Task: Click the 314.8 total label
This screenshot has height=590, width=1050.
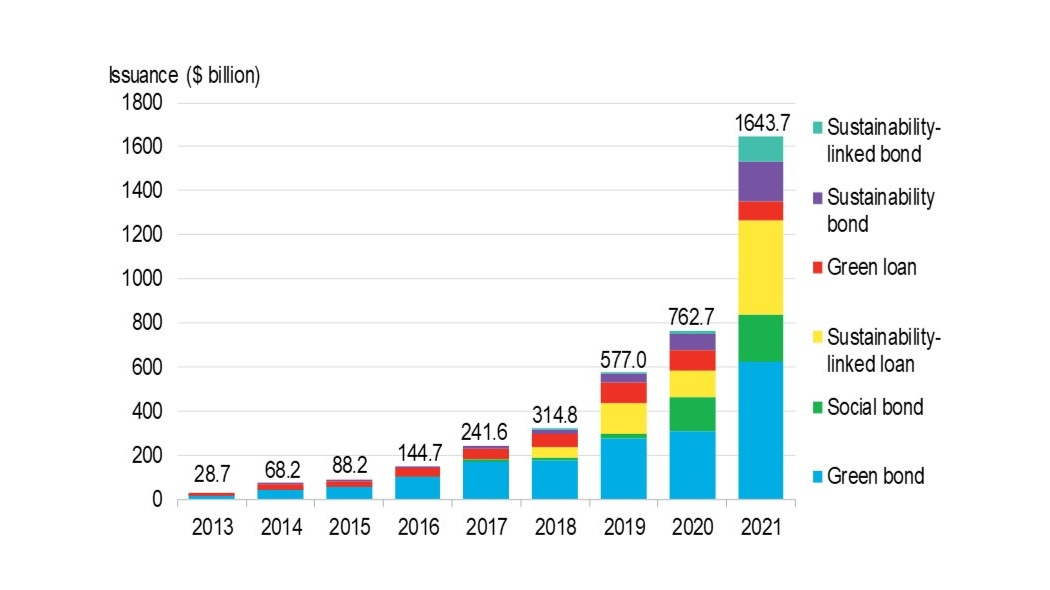Action: pos(554,415)
